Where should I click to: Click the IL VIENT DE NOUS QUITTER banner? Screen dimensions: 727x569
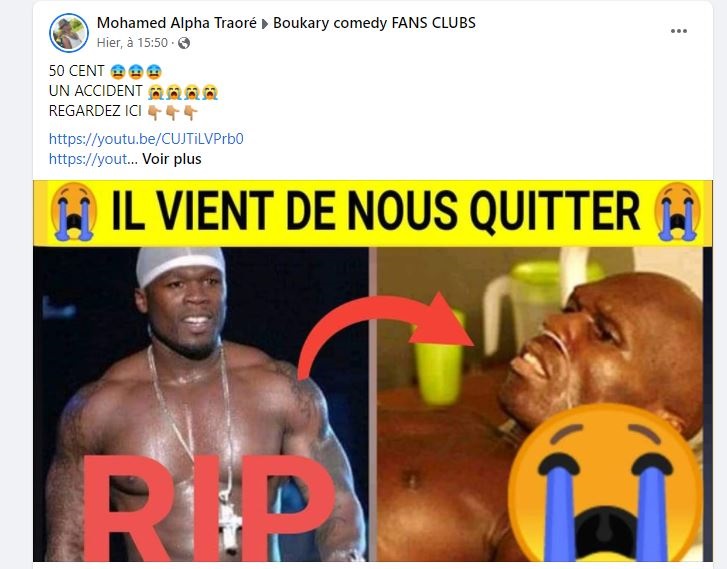tap(372, 213)
